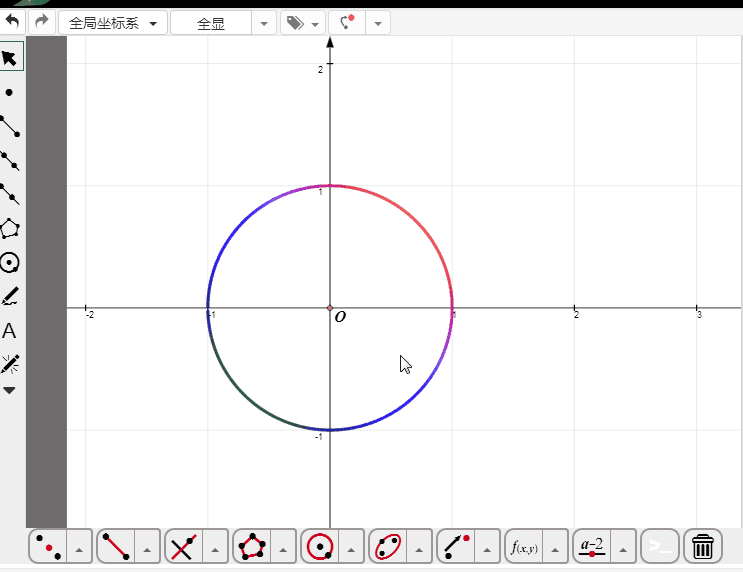Select the magic pen tool in sidebar
The image size is (743, 572).
click(10, 364)
